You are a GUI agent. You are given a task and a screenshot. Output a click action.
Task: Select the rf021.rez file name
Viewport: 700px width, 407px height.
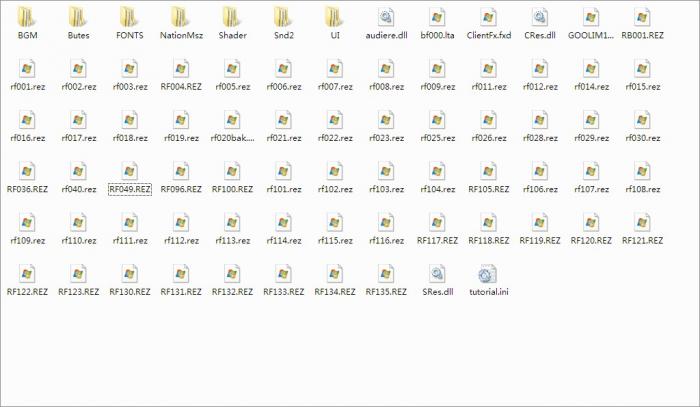tap(284, 138)
